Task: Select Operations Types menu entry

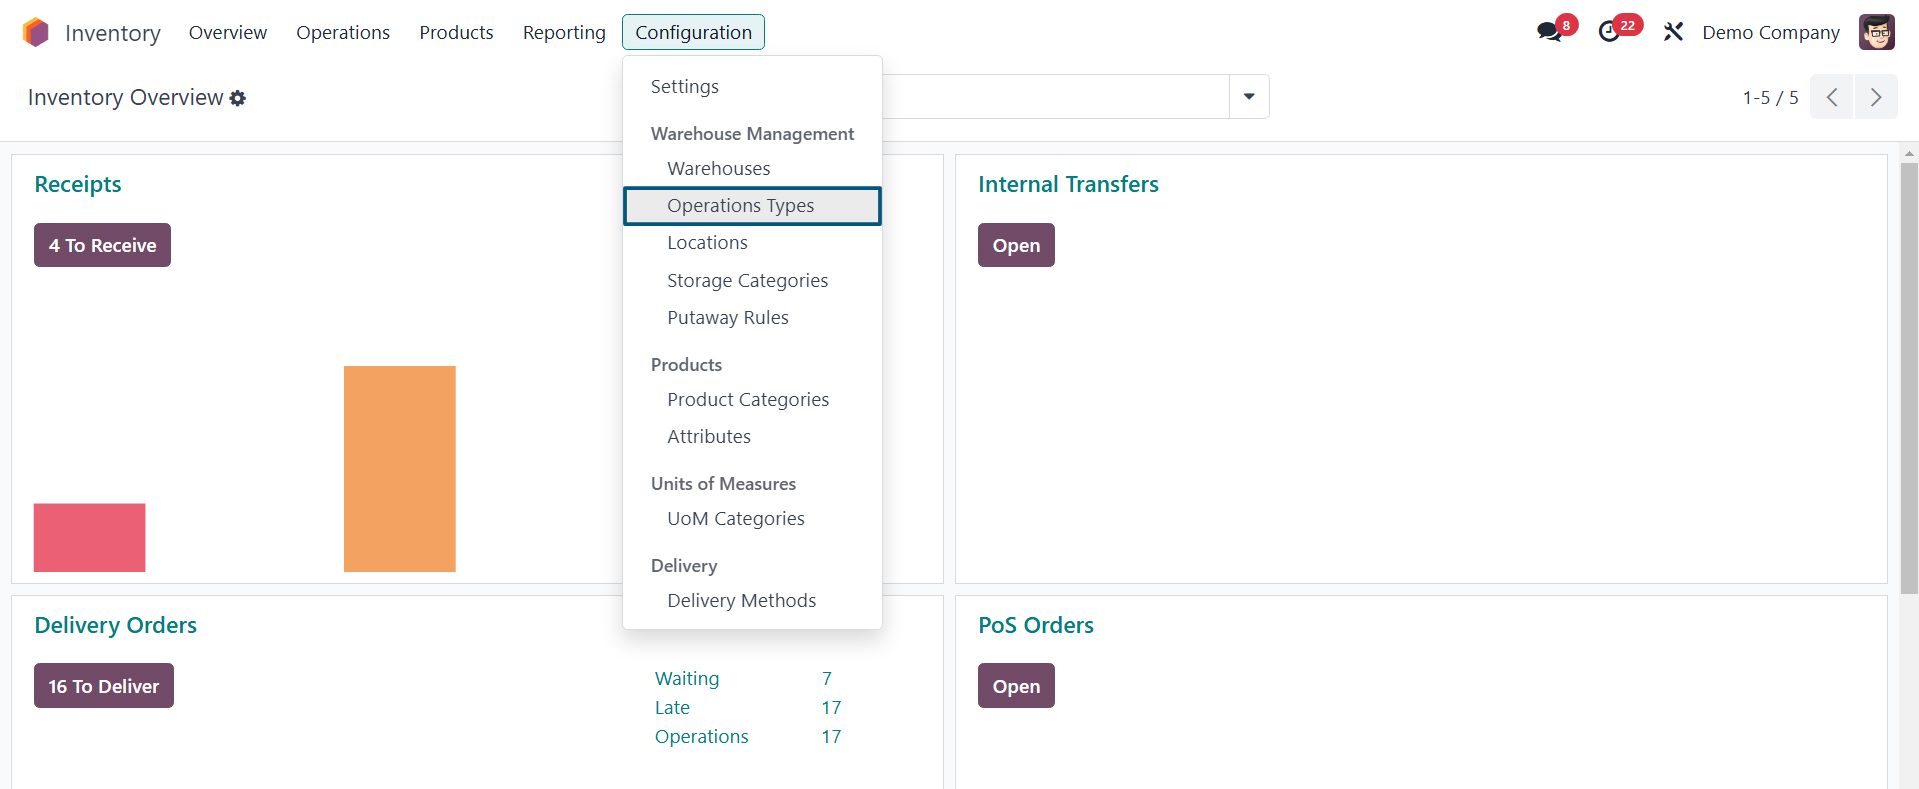Action: (x=752, y=206)
